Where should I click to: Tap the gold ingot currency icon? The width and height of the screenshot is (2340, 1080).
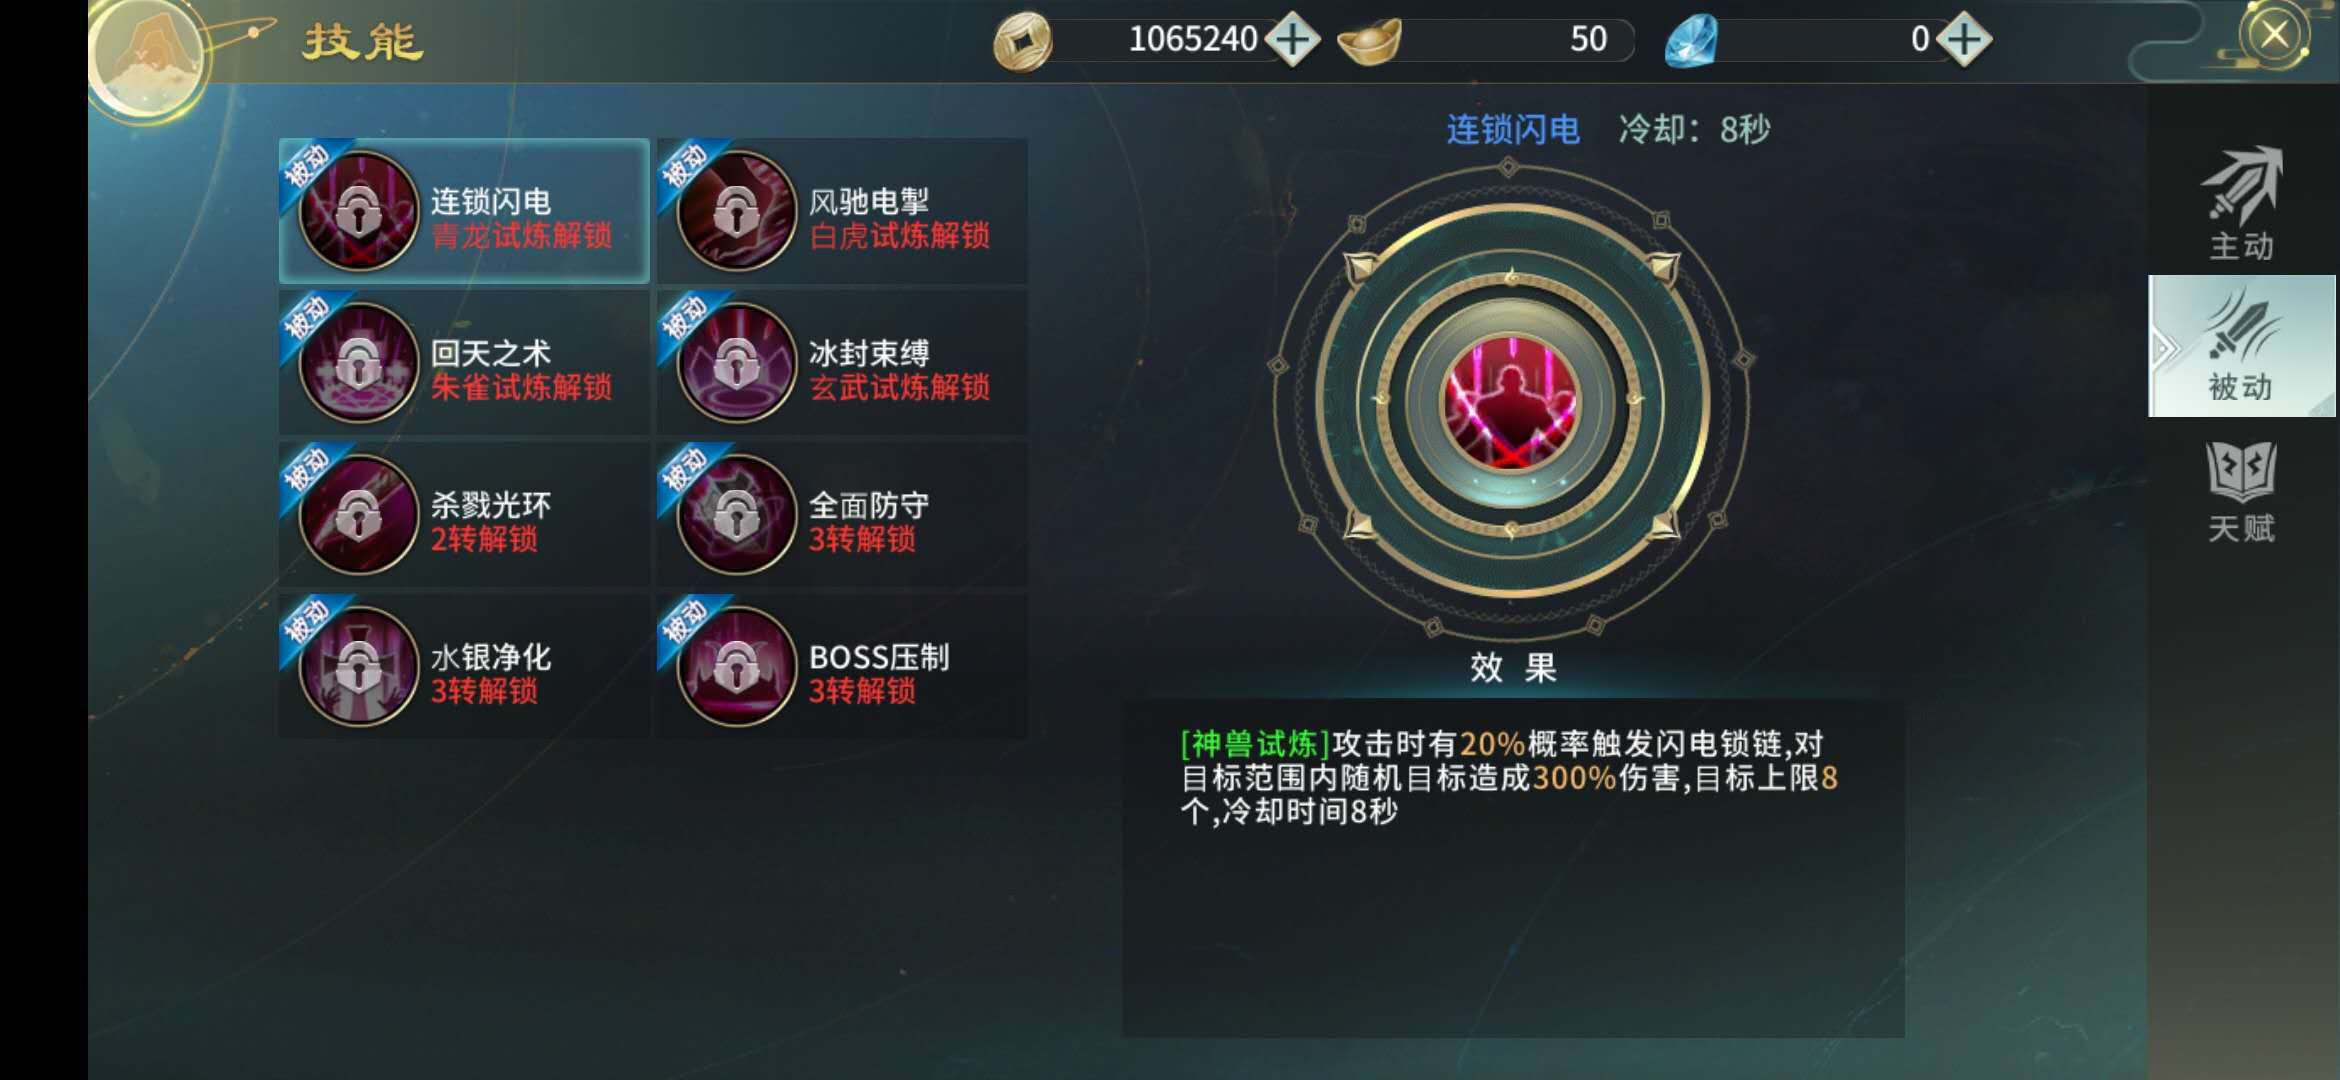pos(1369,41)
